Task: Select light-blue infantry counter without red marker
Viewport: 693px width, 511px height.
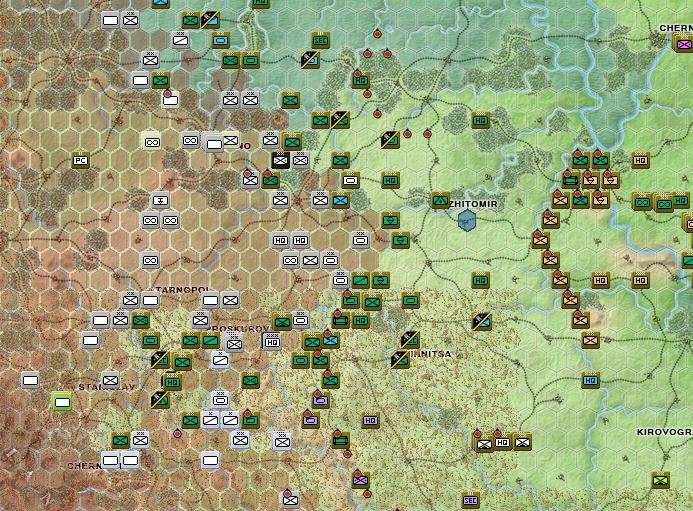Action: (340, 200)
